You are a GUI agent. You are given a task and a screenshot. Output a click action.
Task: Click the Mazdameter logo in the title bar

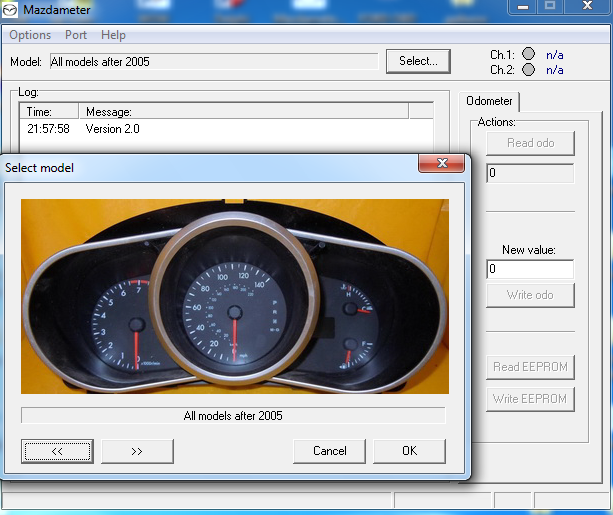(11, 9)
